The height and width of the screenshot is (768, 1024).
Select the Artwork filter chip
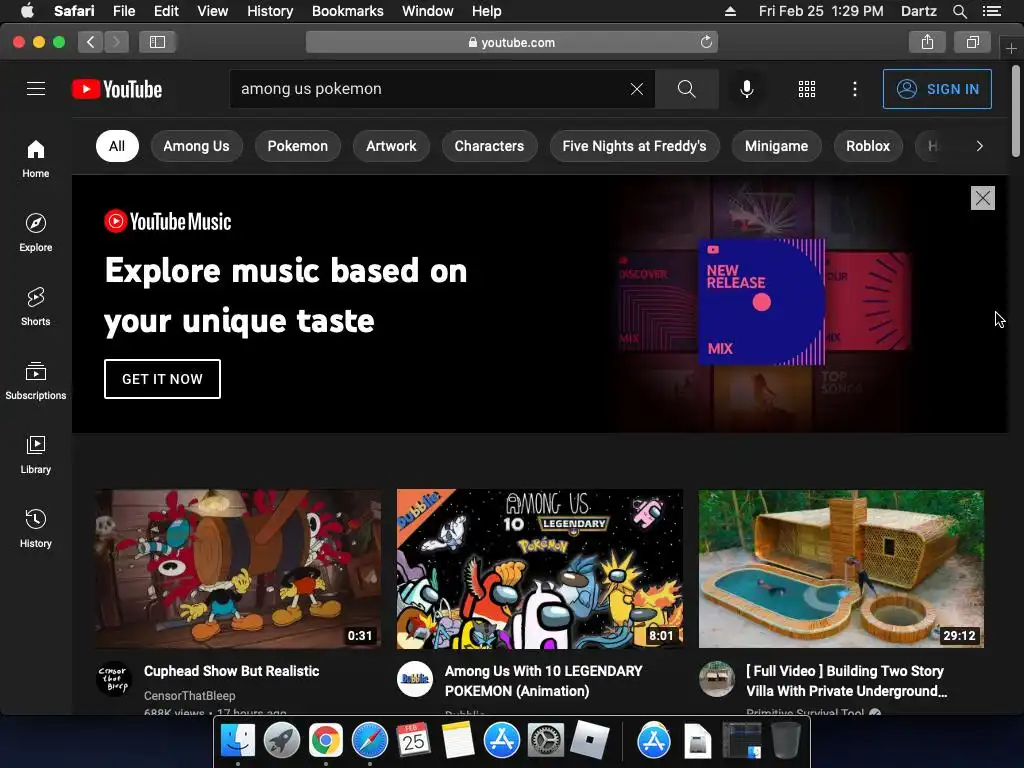click(x=391, y=146)
